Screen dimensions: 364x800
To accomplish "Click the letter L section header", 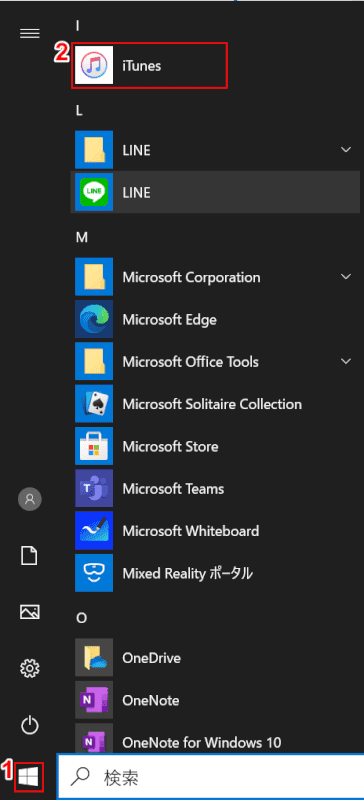I will tap(79, 110).
